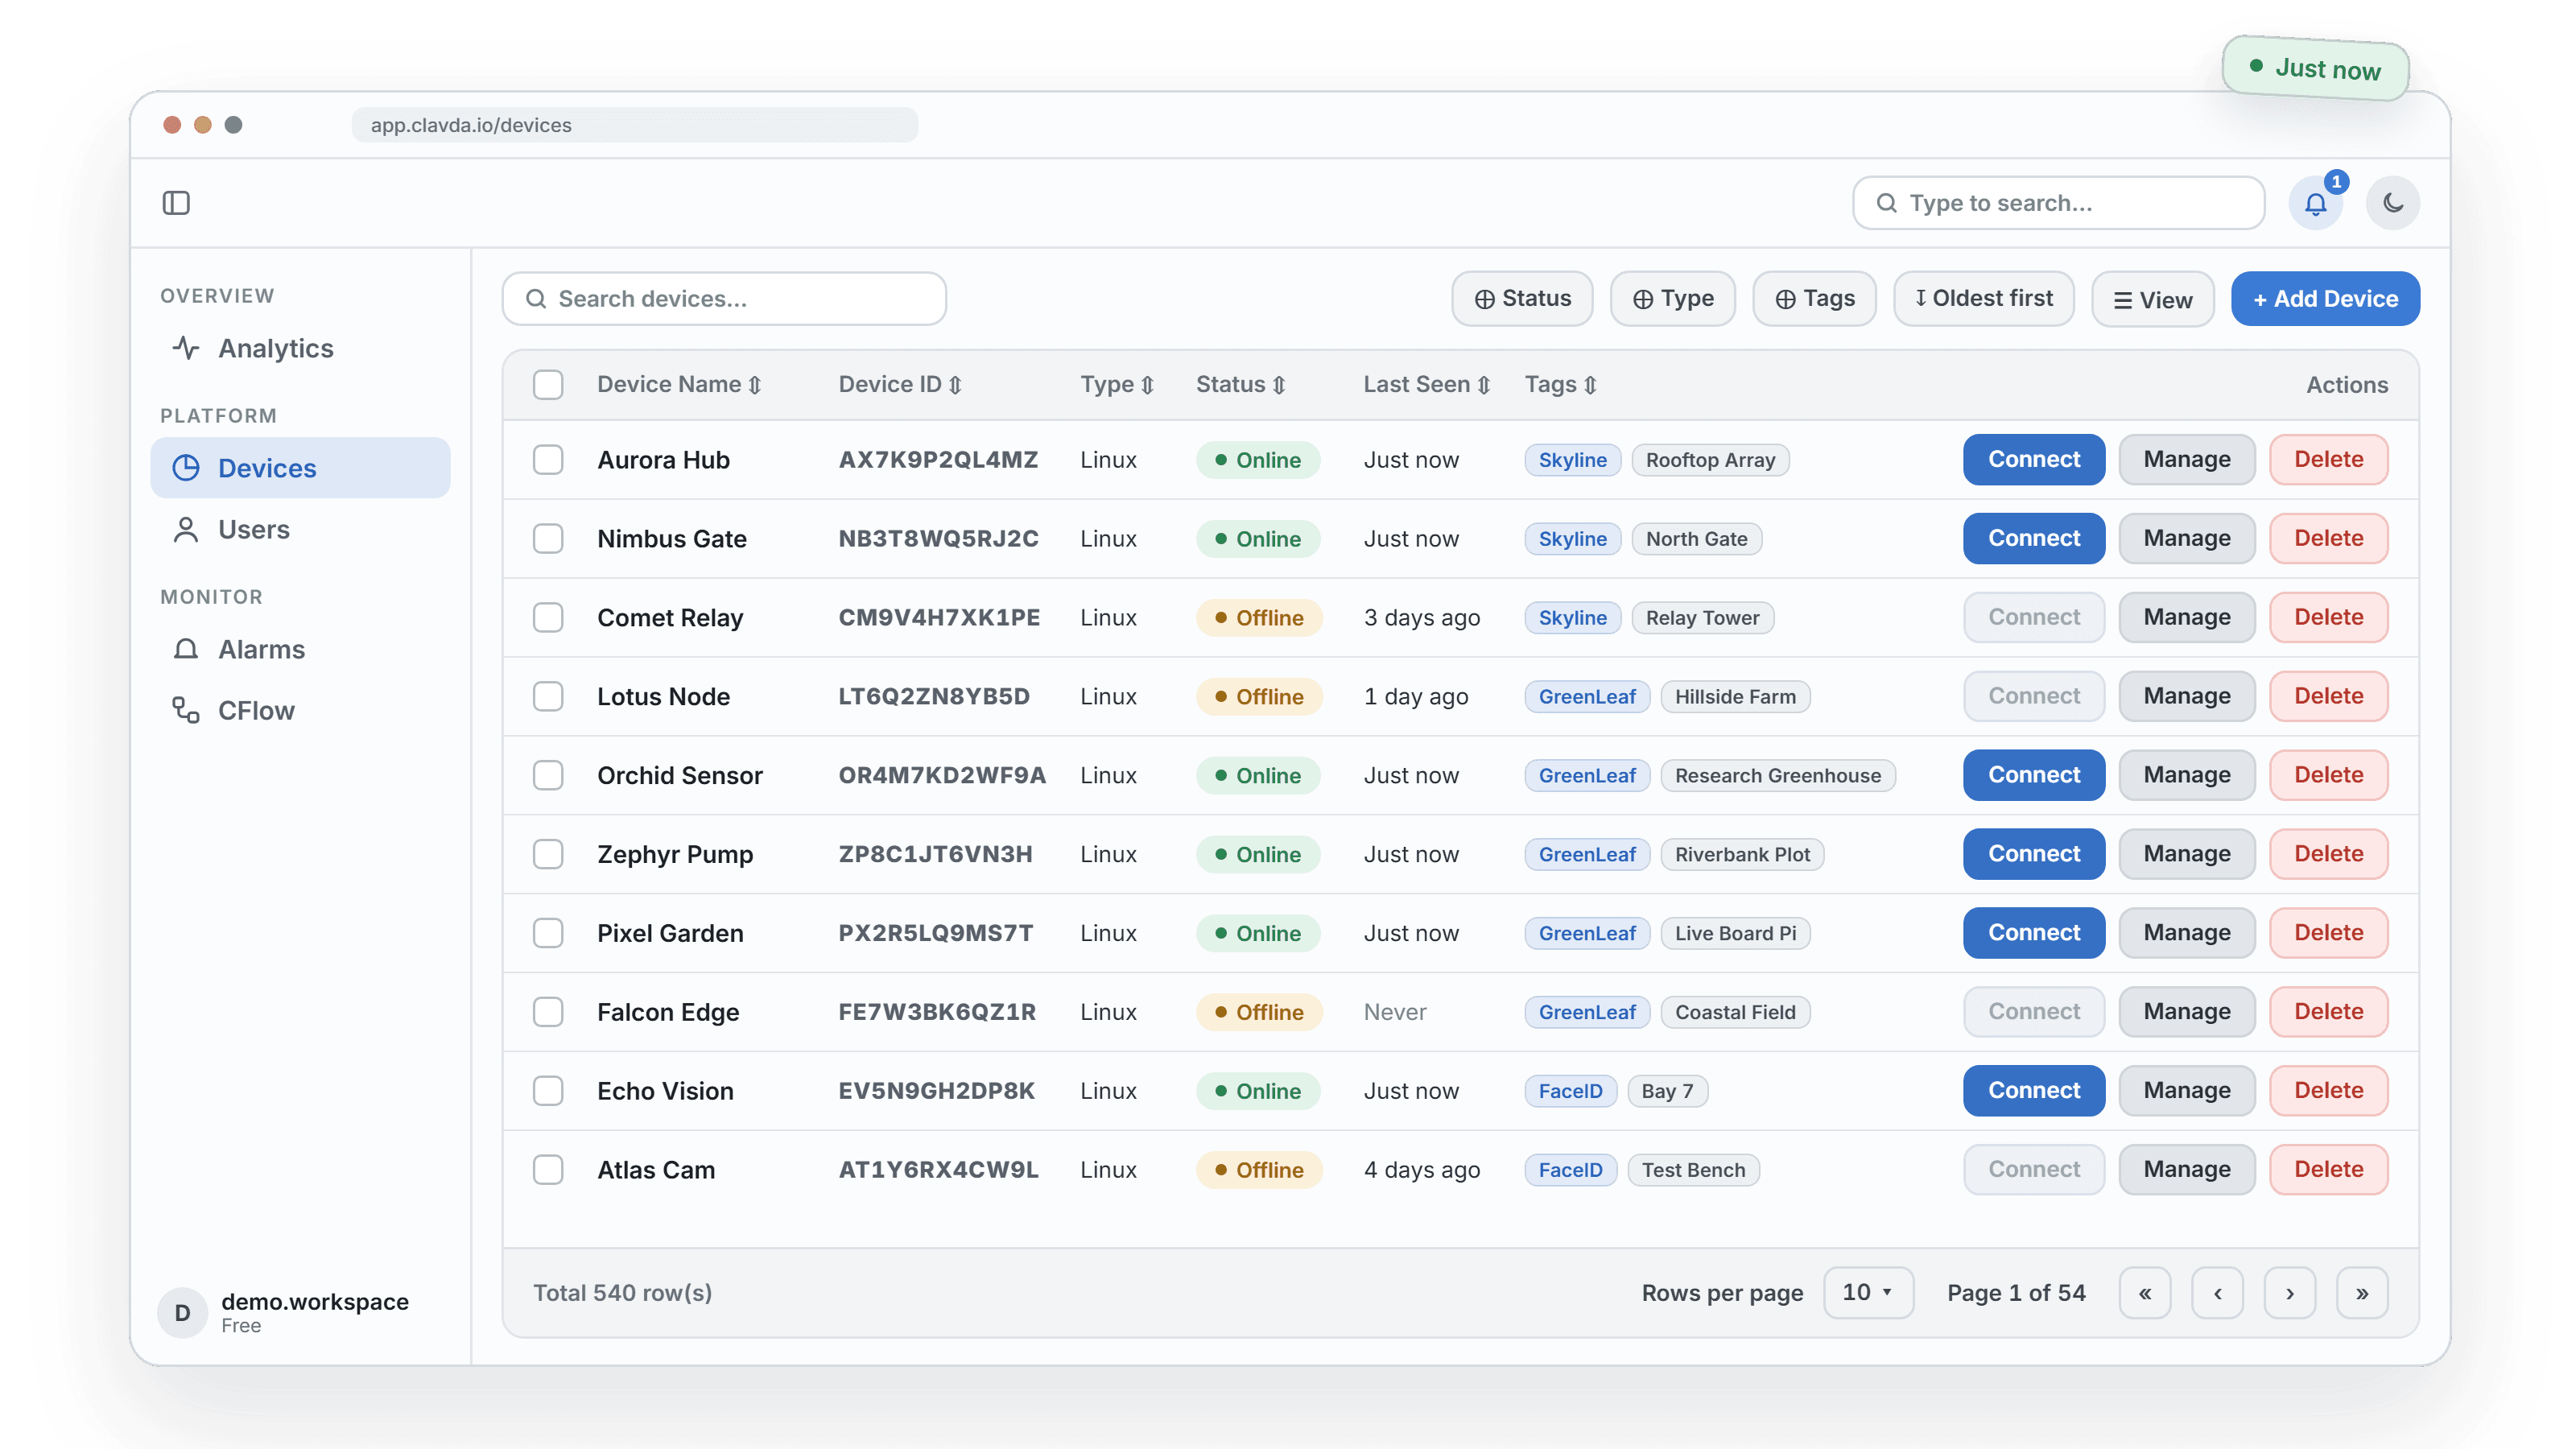The height and width of the screenshot is (1449, 2576).
Task: Check the Aurora Hub row
Action: coord(548,460)
